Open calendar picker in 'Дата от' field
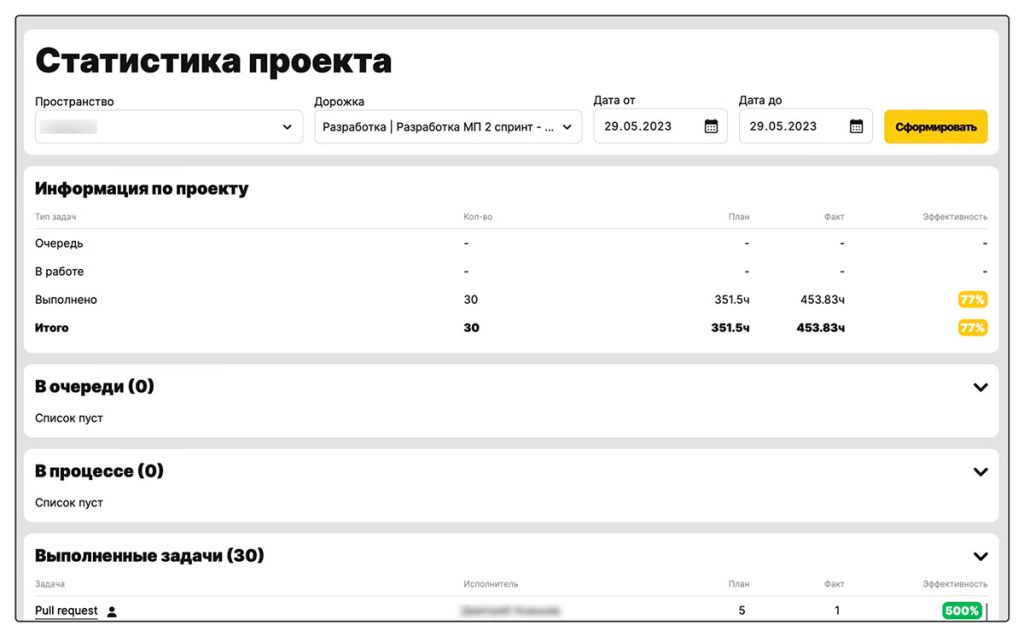The image size is (1024, 637). (x=711, y=127)
